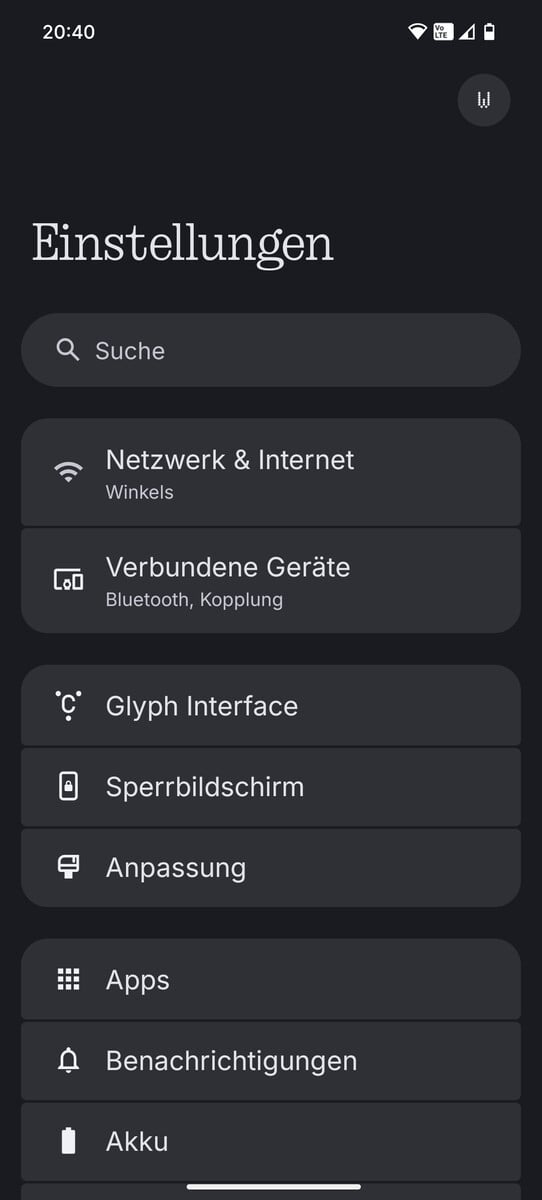Image resolution: width=542 pixels, height=1200 pixels.
Task: Tap the battery icon beside Akku
Action: (x=68, y=1141)
